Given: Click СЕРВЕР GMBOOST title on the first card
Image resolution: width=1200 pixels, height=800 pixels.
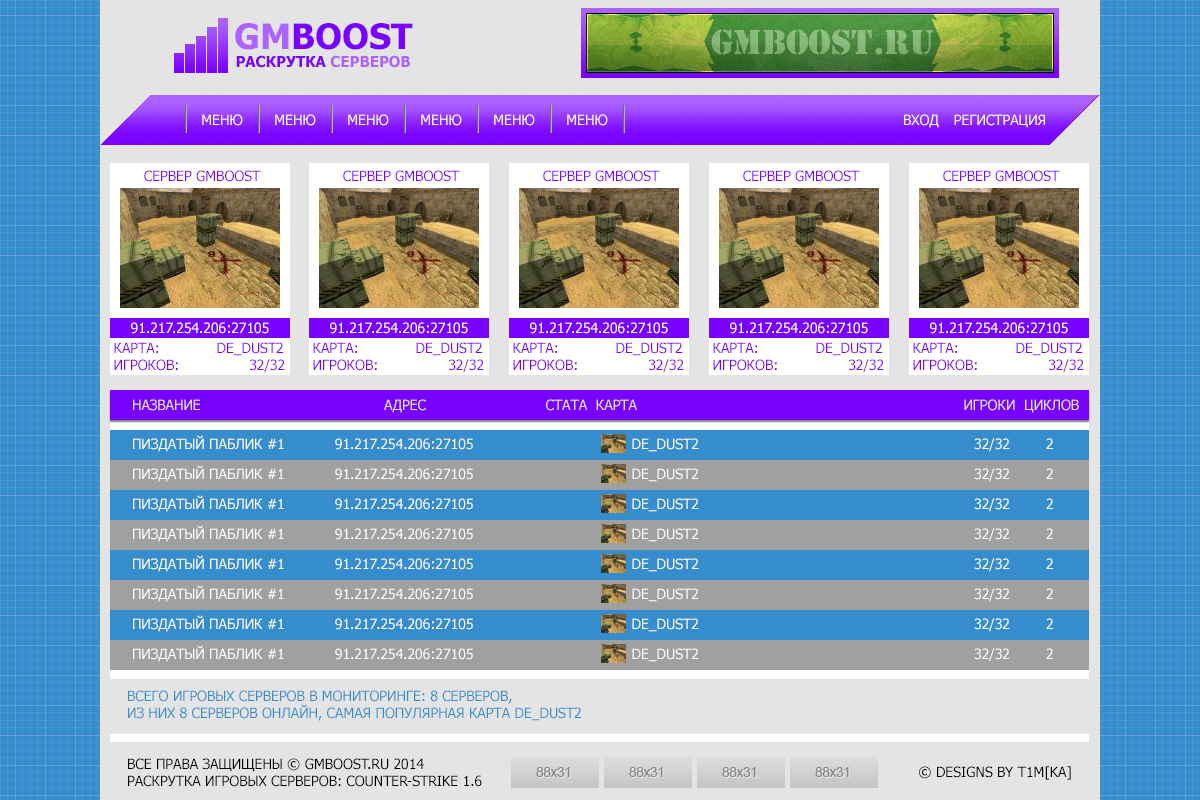Looking at the screenshot, I should coord(202,176).
